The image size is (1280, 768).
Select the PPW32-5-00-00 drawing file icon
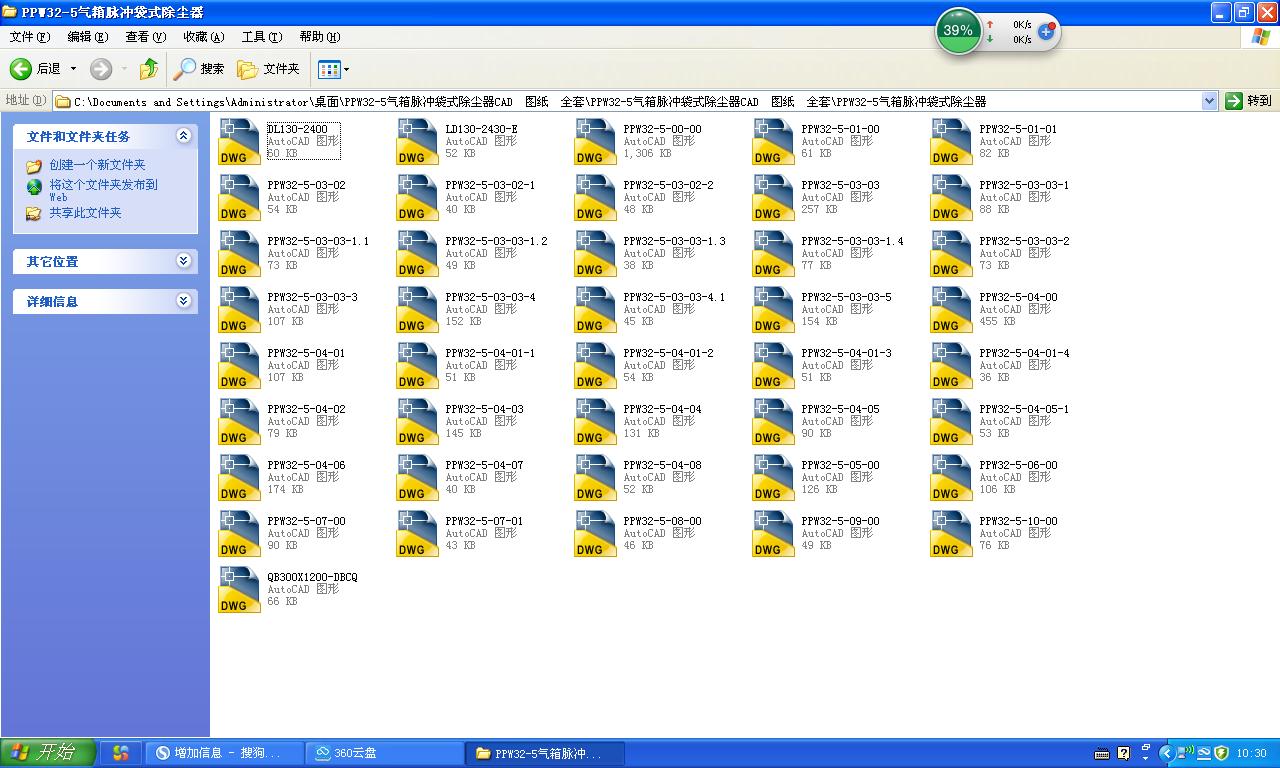(x=595, y=141)
